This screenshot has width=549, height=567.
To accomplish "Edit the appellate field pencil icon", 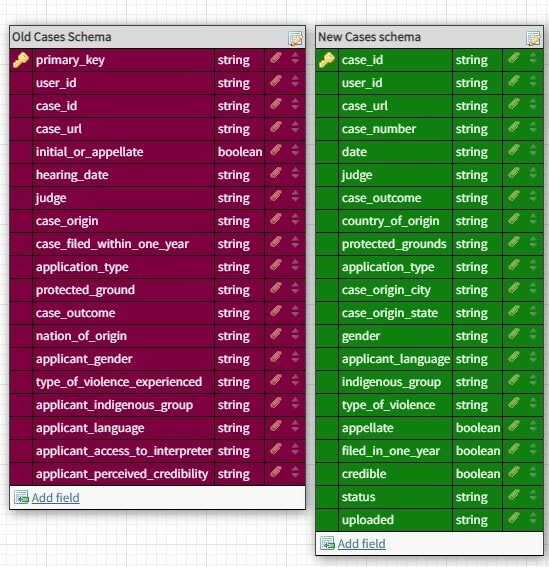I will pos(514,426).
